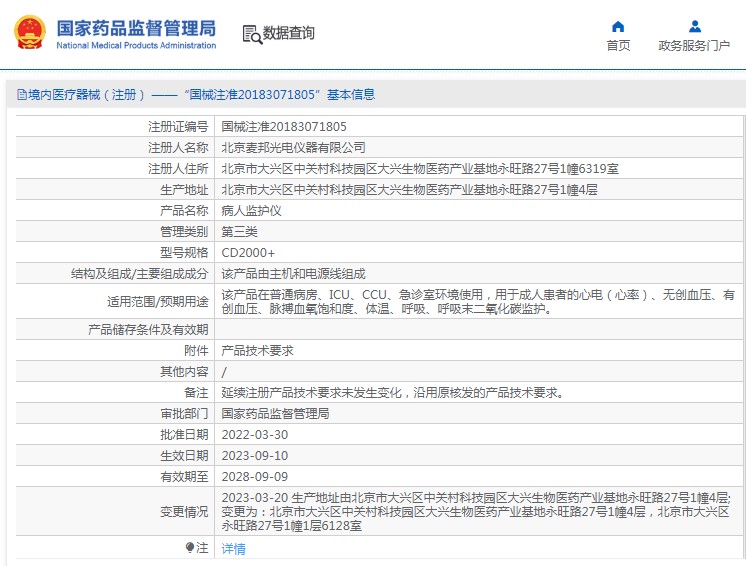Click the document icon before 境内医疗器械
Image resolution: width=746 pixels, height=566 pixels.
(22, 95)
